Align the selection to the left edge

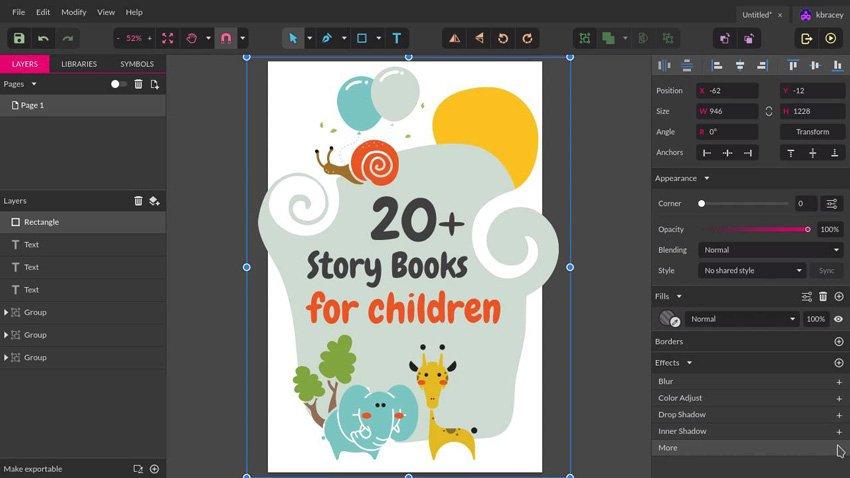pos(717,66)
